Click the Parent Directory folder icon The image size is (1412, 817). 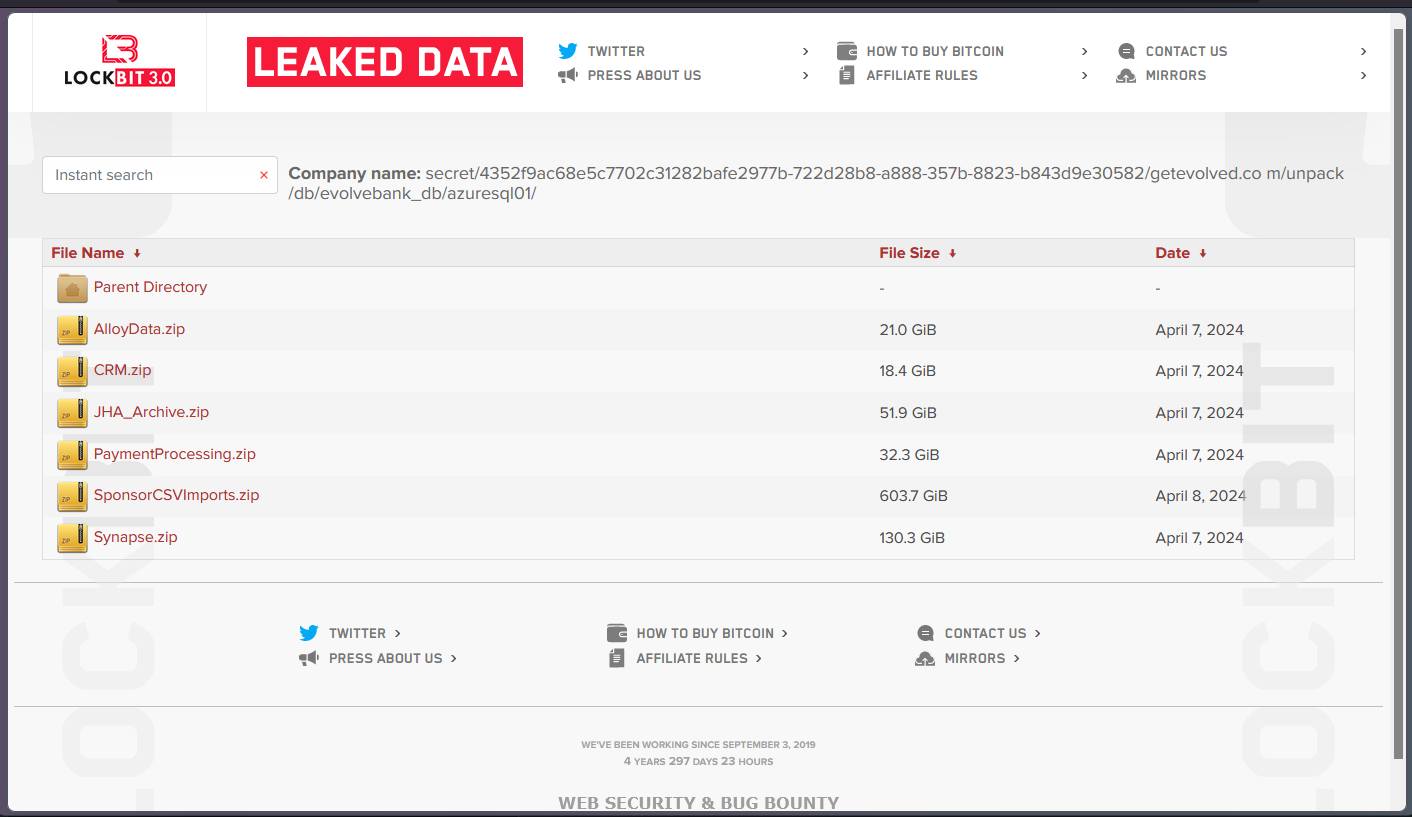[72, 288]
